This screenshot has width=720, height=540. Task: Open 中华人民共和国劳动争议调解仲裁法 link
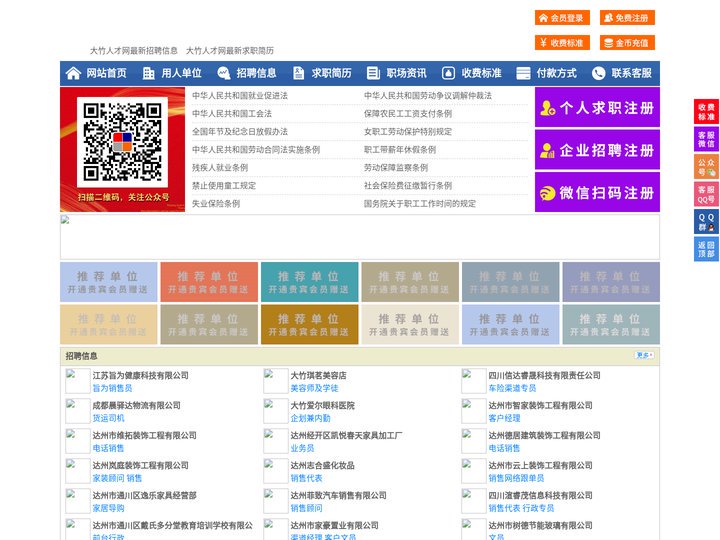tap(428, 96)
